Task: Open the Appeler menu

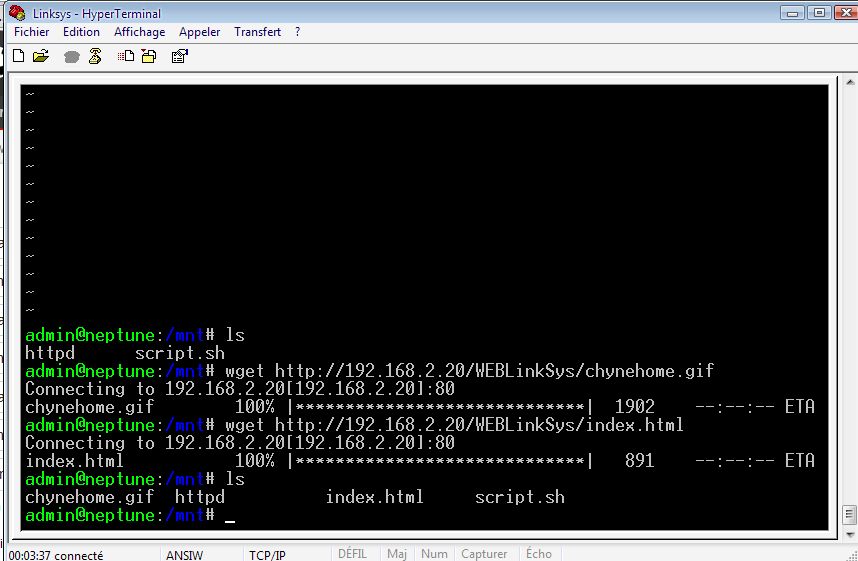Action: pos(199,32)
